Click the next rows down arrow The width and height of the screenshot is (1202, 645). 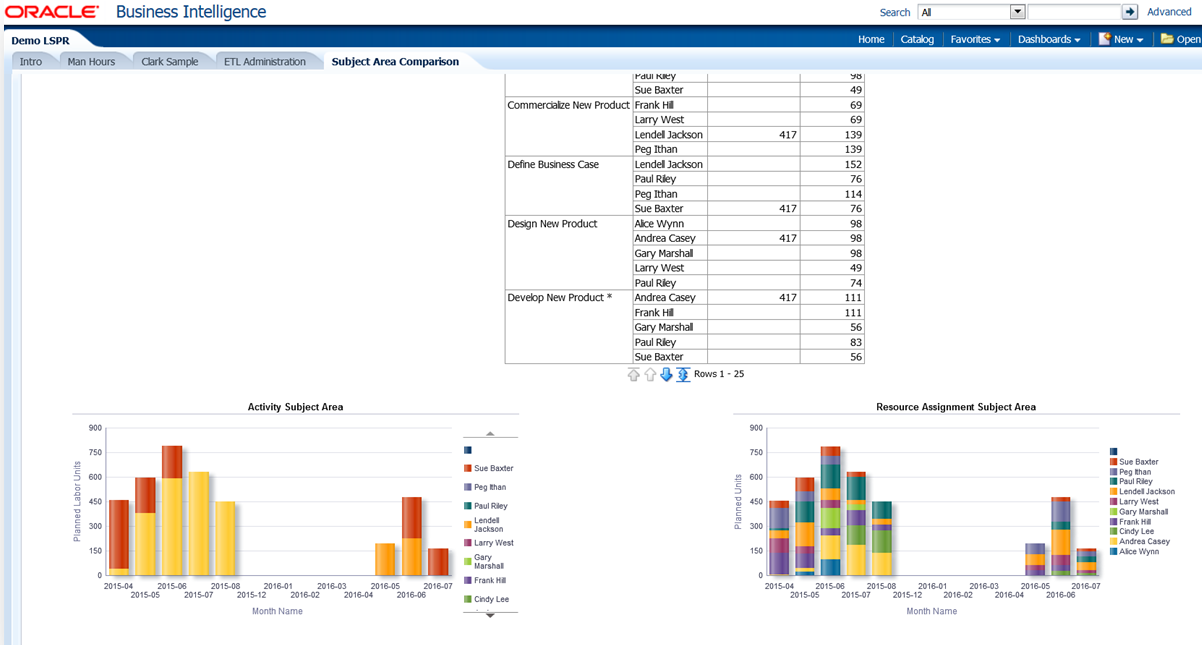point(666,374)
